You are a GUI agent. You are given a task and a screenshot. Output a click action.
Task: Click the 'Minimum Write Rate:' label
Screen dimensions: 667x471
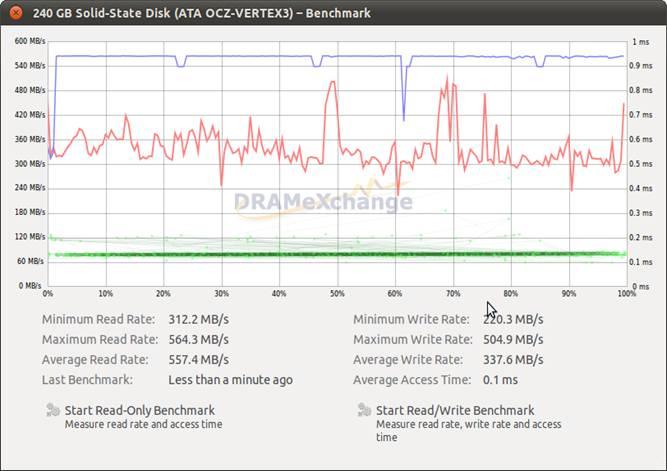tap(411, 319)
